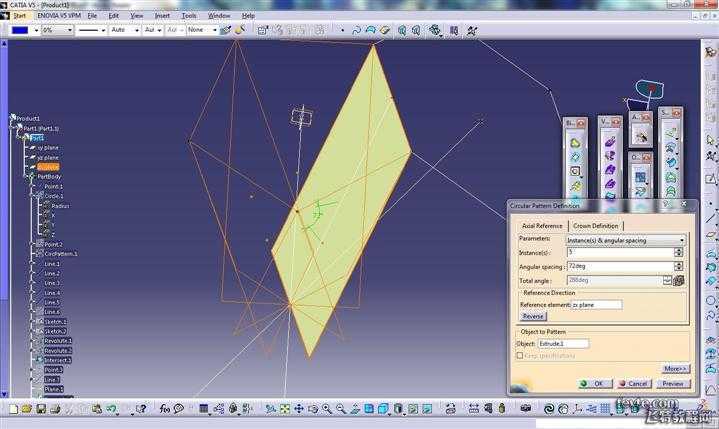Select Line.3 in the specification tree
This screenshot has width=719, height=429.
tap(52, 283)
